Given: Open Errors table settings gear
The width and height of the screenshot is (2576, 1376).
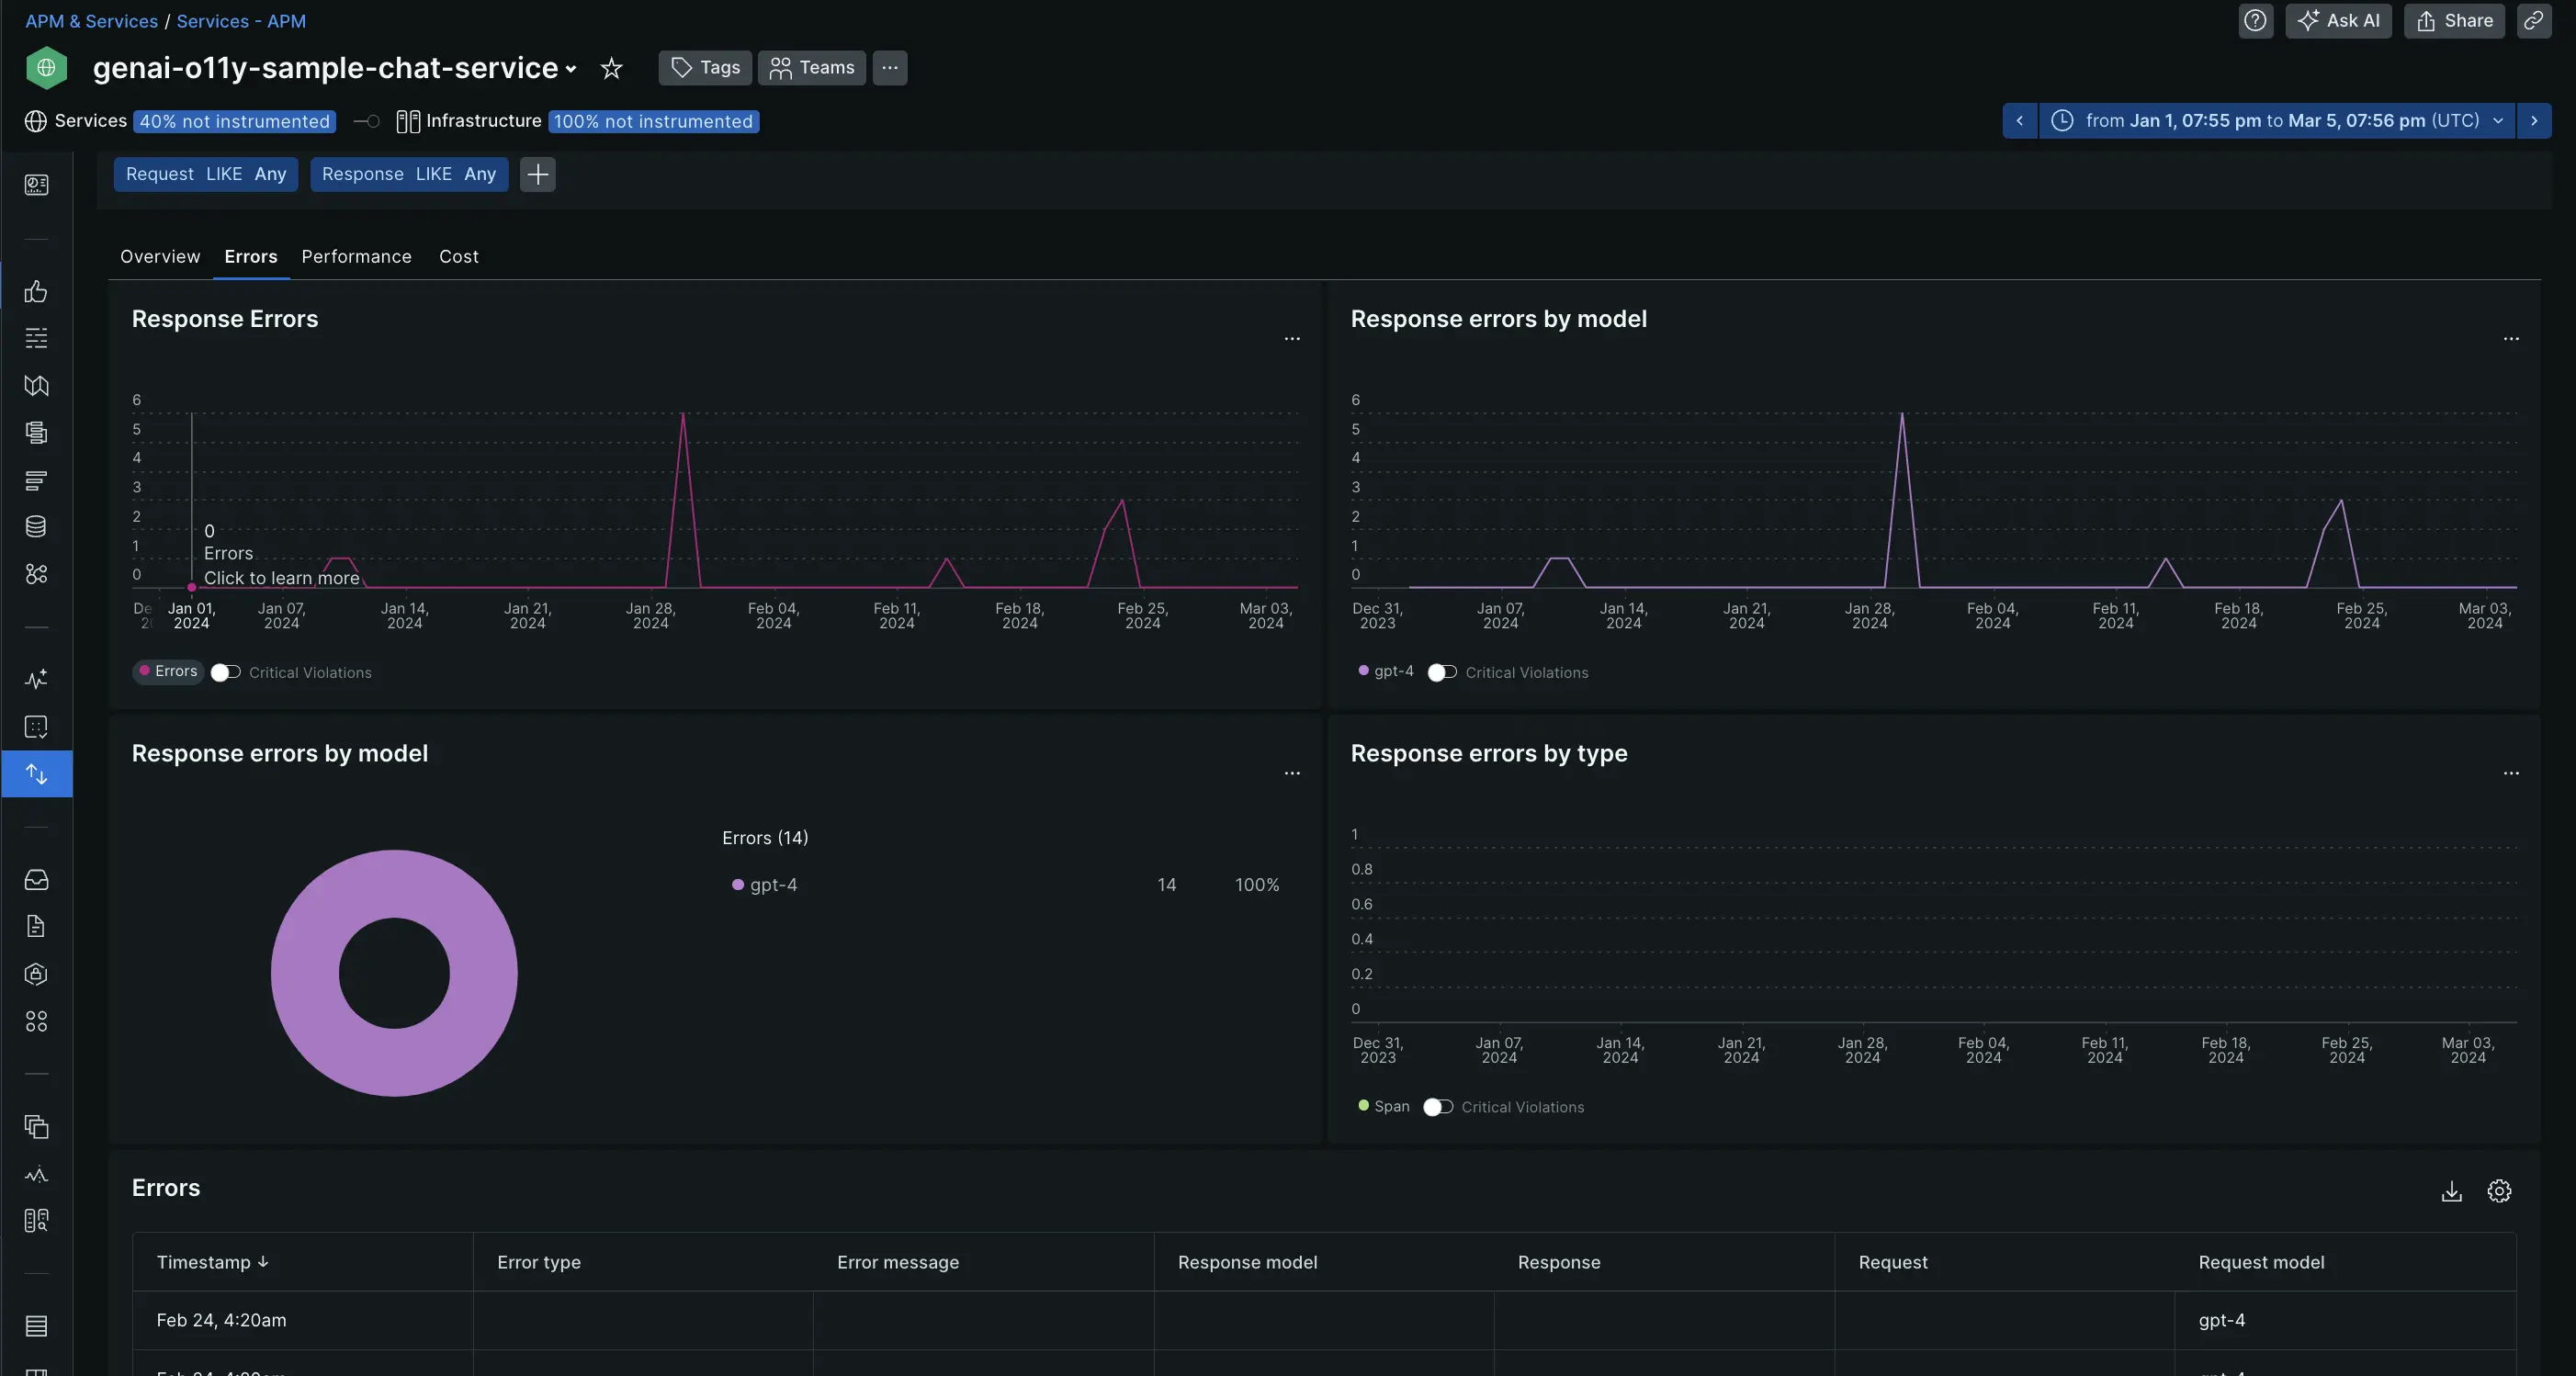Looking at the screenshot, I should click(x=2499, y=1191).
